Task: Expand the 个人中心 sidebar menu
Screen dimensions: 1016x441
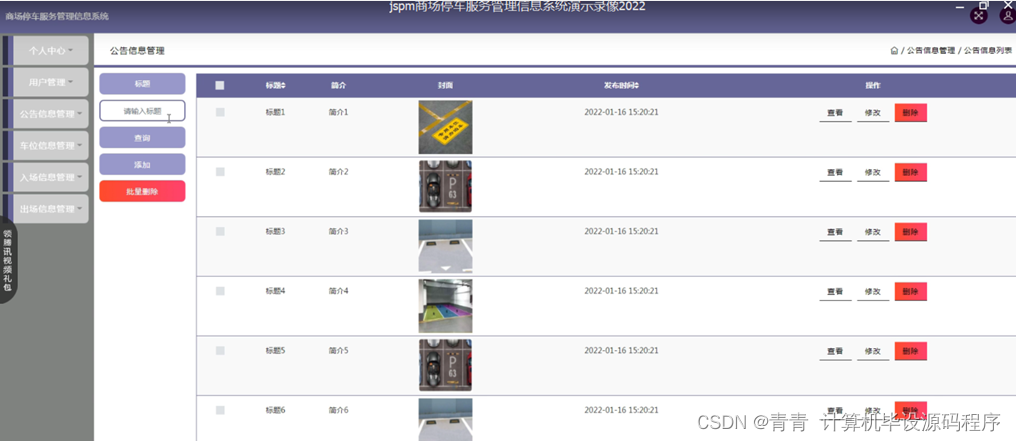Action: pos(51,51)
